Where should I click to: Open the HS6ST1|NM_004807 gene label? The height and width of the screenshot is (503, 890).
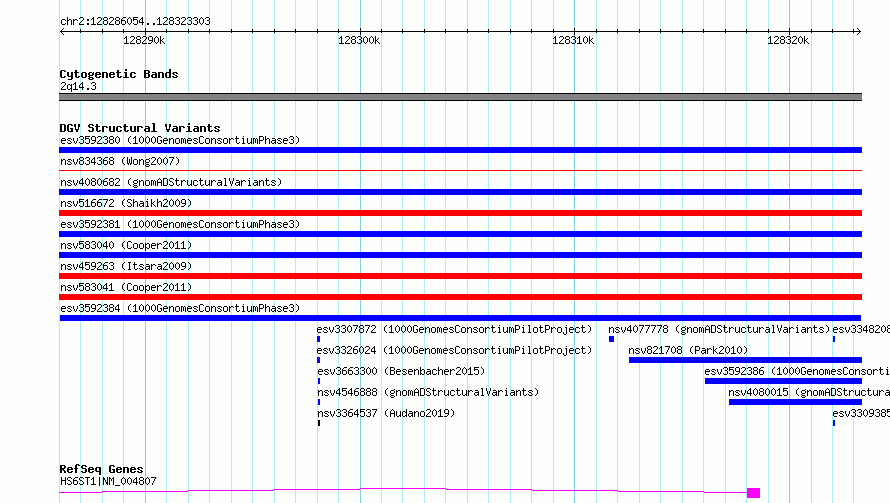pyautogui.click(x=108, y=481)
